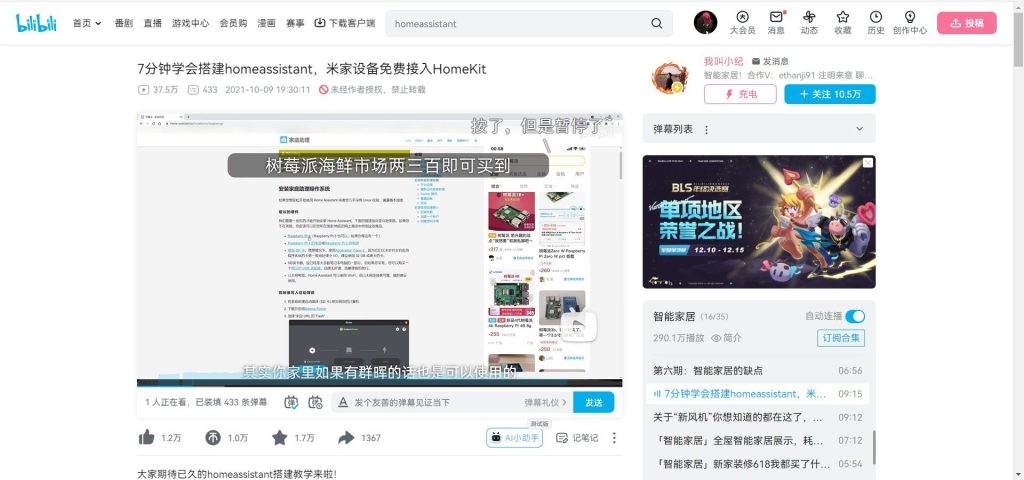Click uploader's avatar picture
1024x480 pixels.
[669, 78]
